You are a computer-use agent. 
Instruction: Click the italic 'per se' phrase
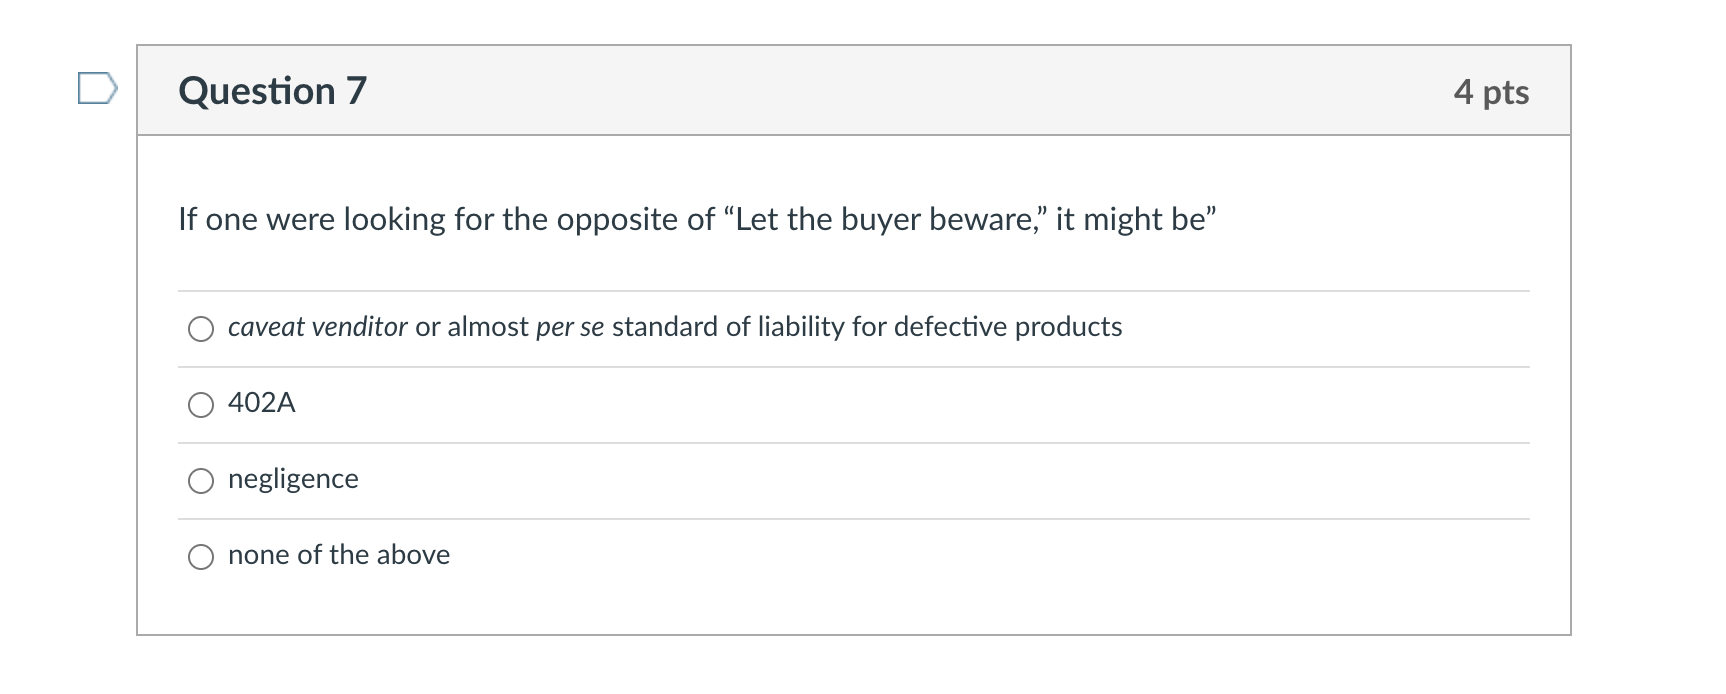(570, 327)
